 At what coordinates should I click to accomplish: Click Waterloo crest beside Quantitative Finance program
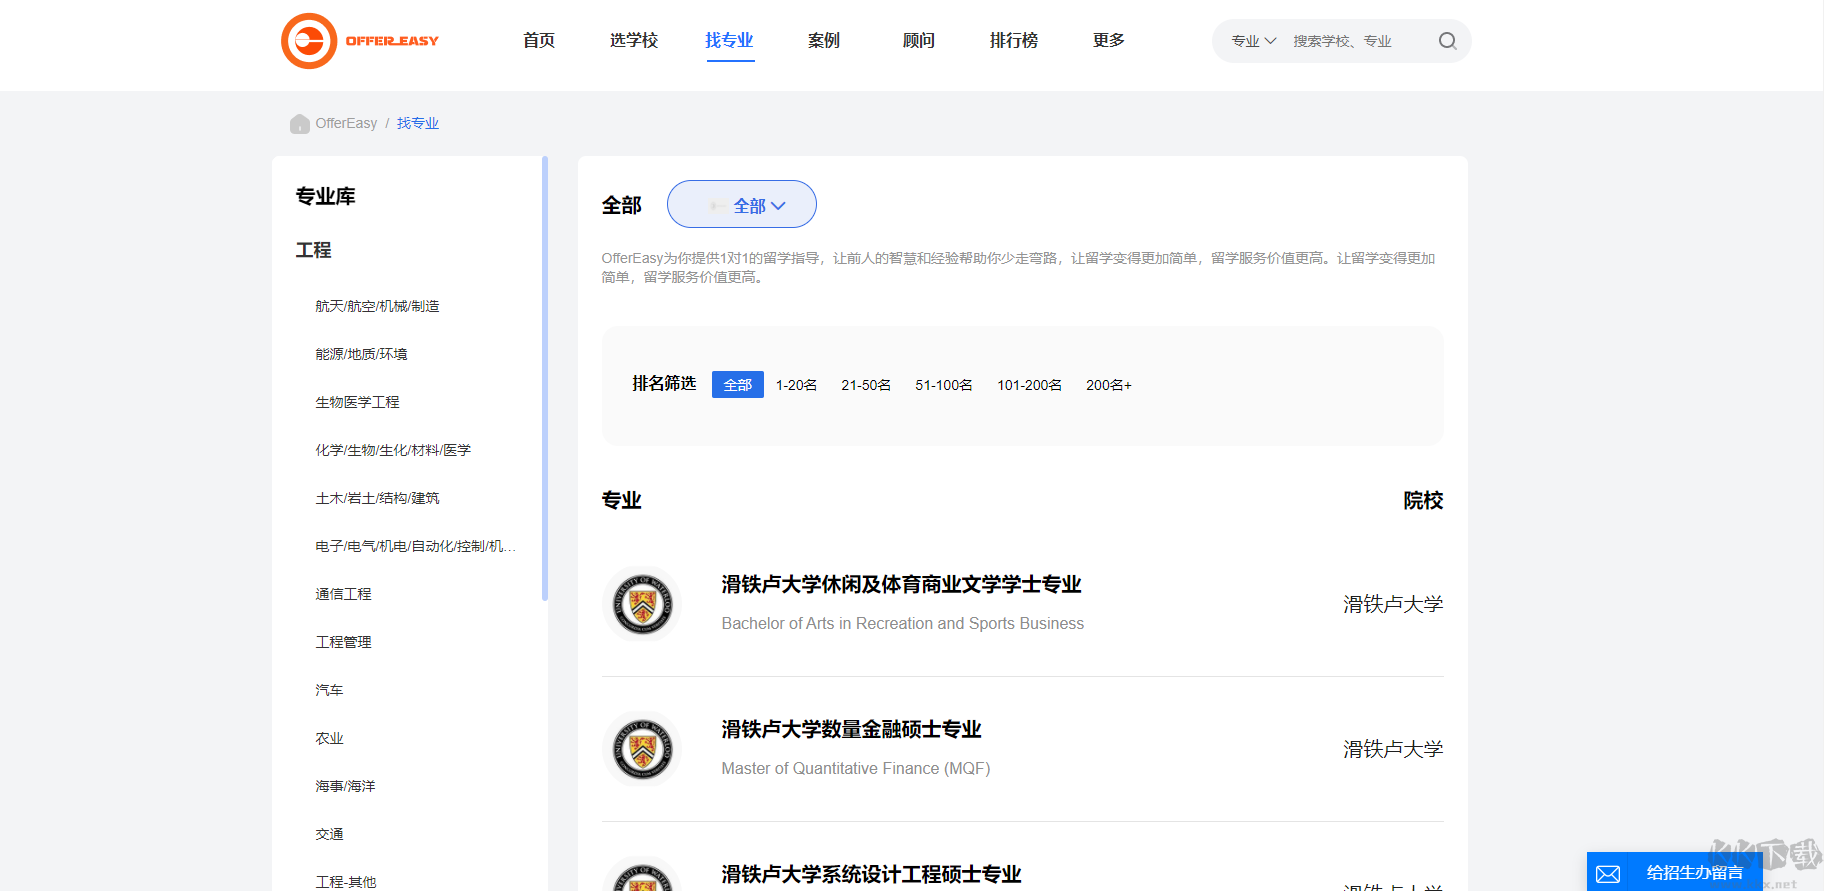(x=642, y=749)
